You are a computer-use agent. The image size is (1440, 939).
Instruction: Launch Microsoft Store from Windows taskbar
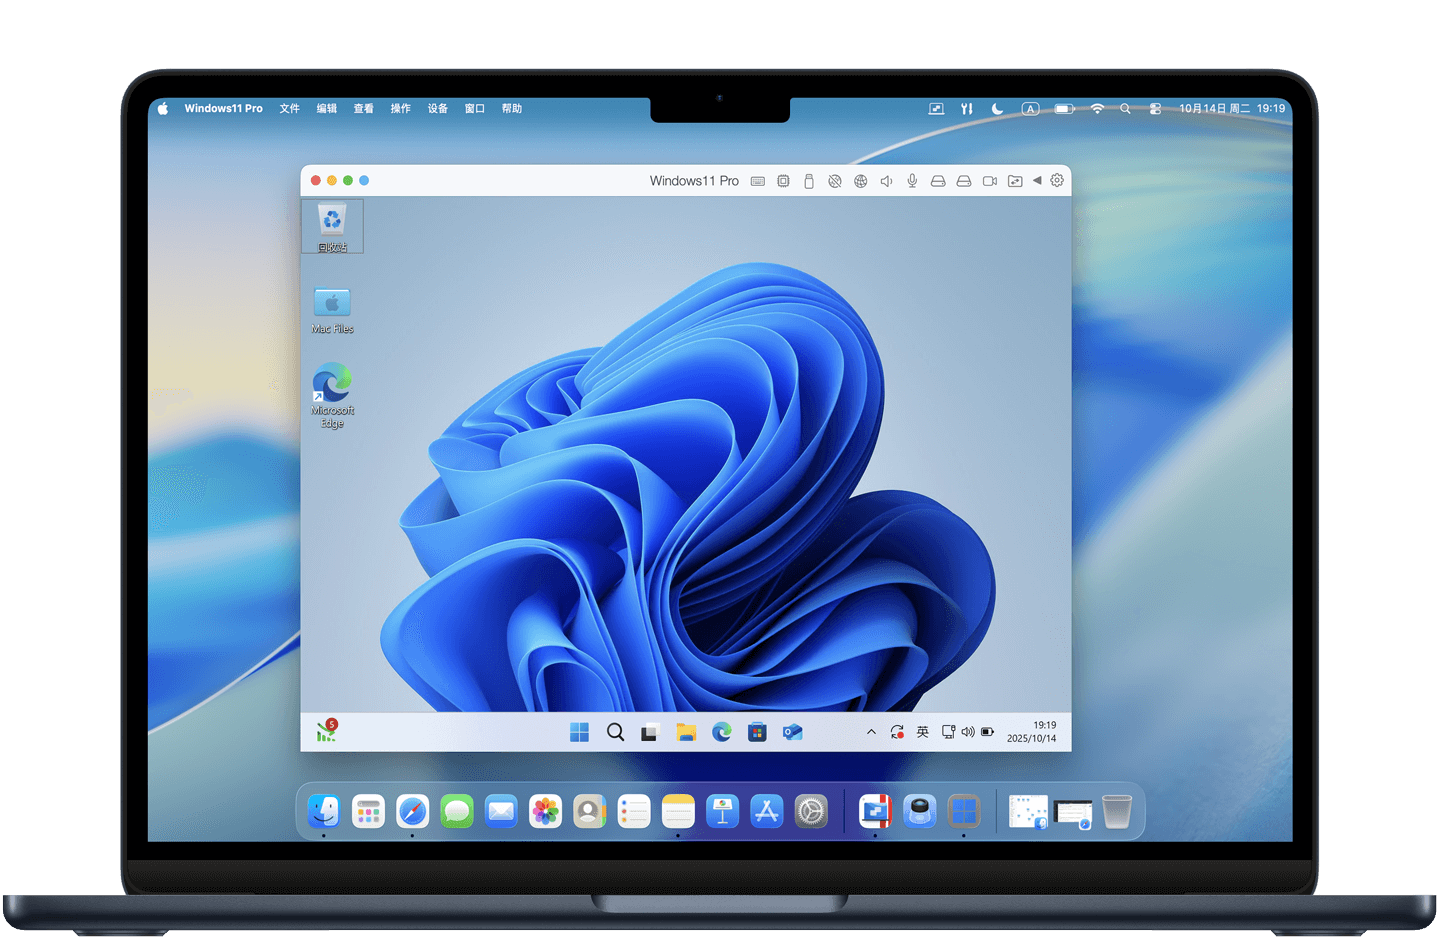pyautogui.click(x=757, y=733)
